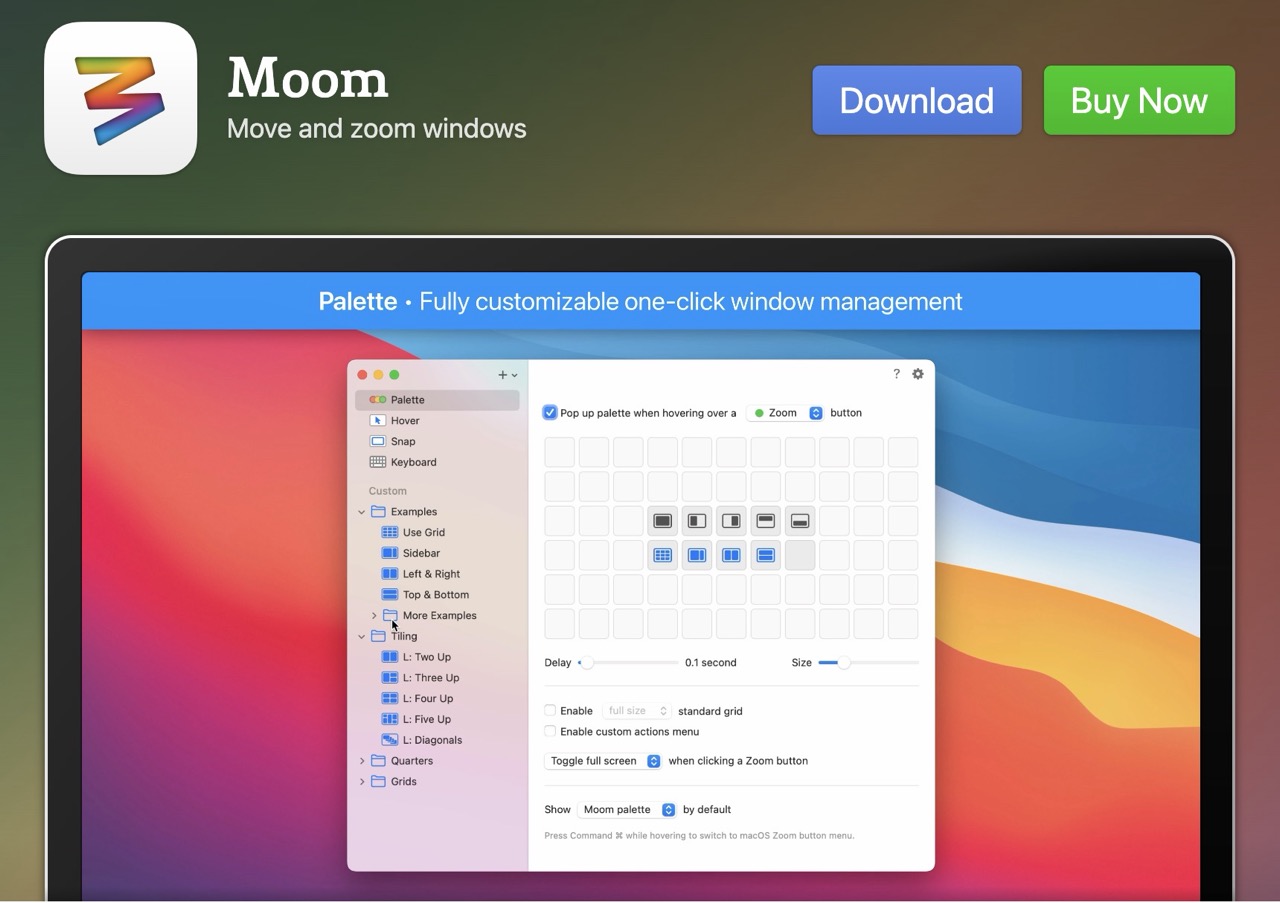Image resolution: width=1280 pixels, height=903 pixels.
Task: Open the full size grid dropdown
Action: tap(636, 711)
